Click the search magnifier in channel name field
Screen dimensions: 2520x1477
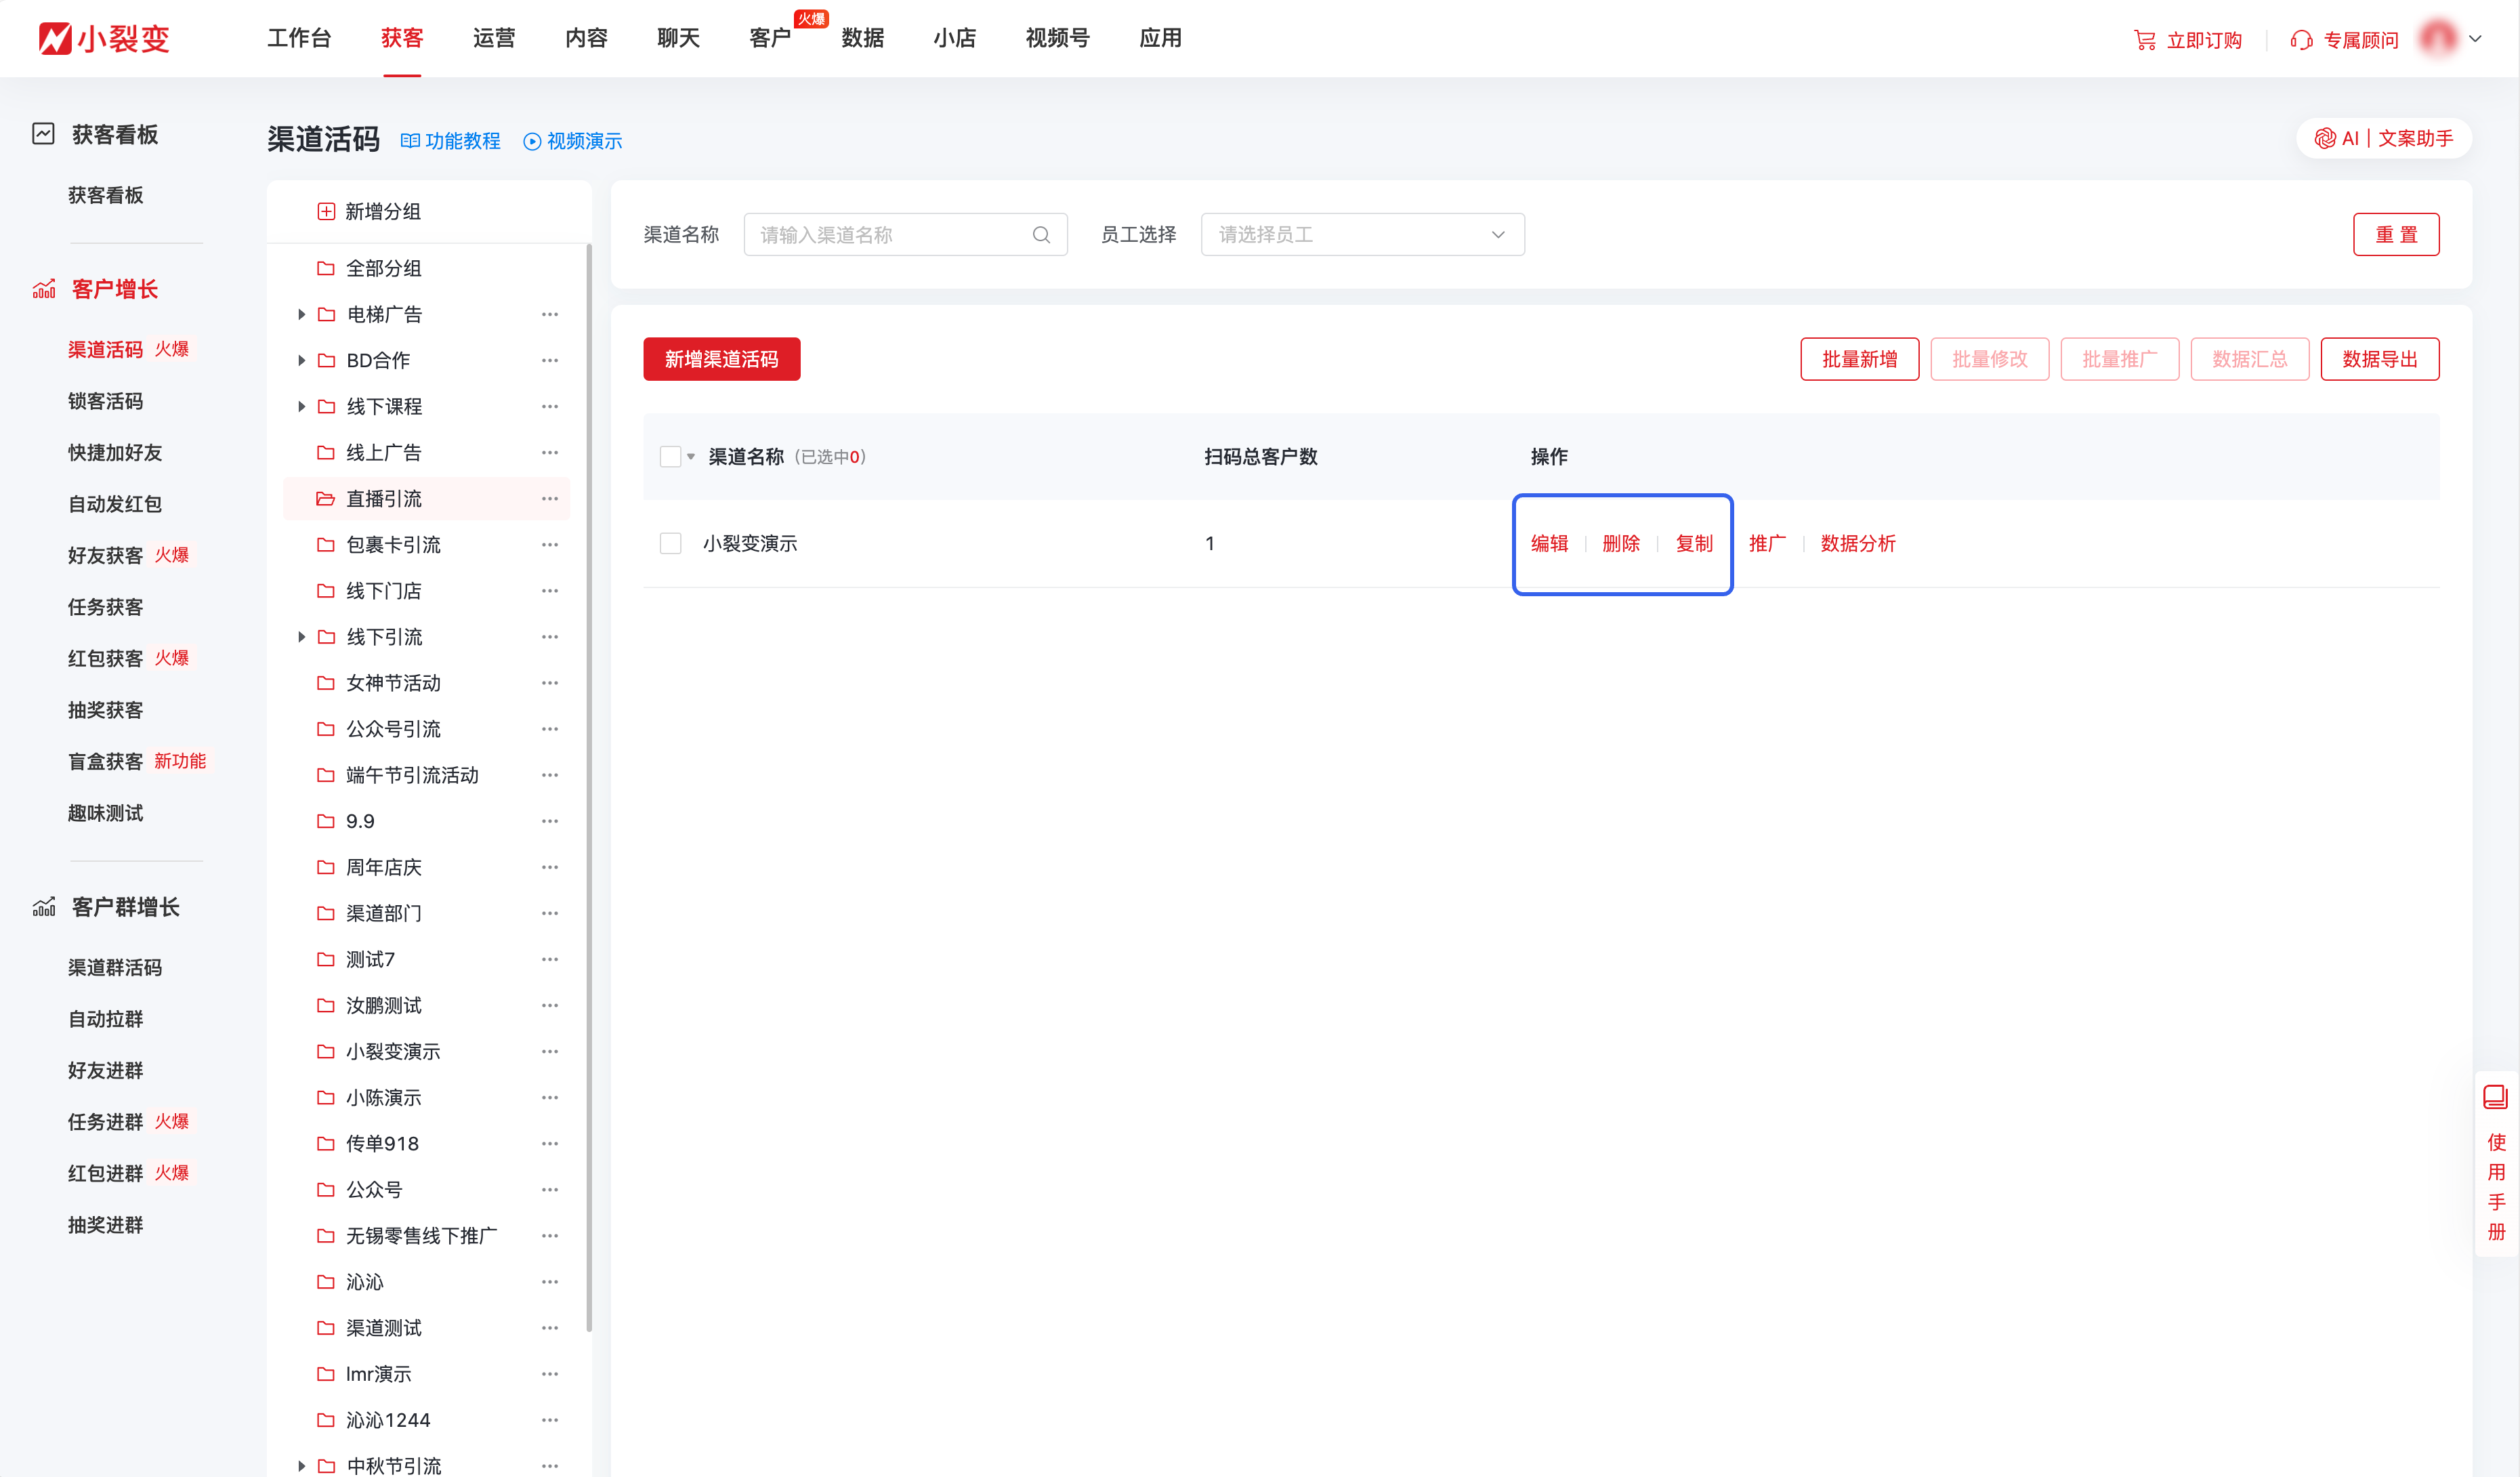click(x=1041, y=233)
